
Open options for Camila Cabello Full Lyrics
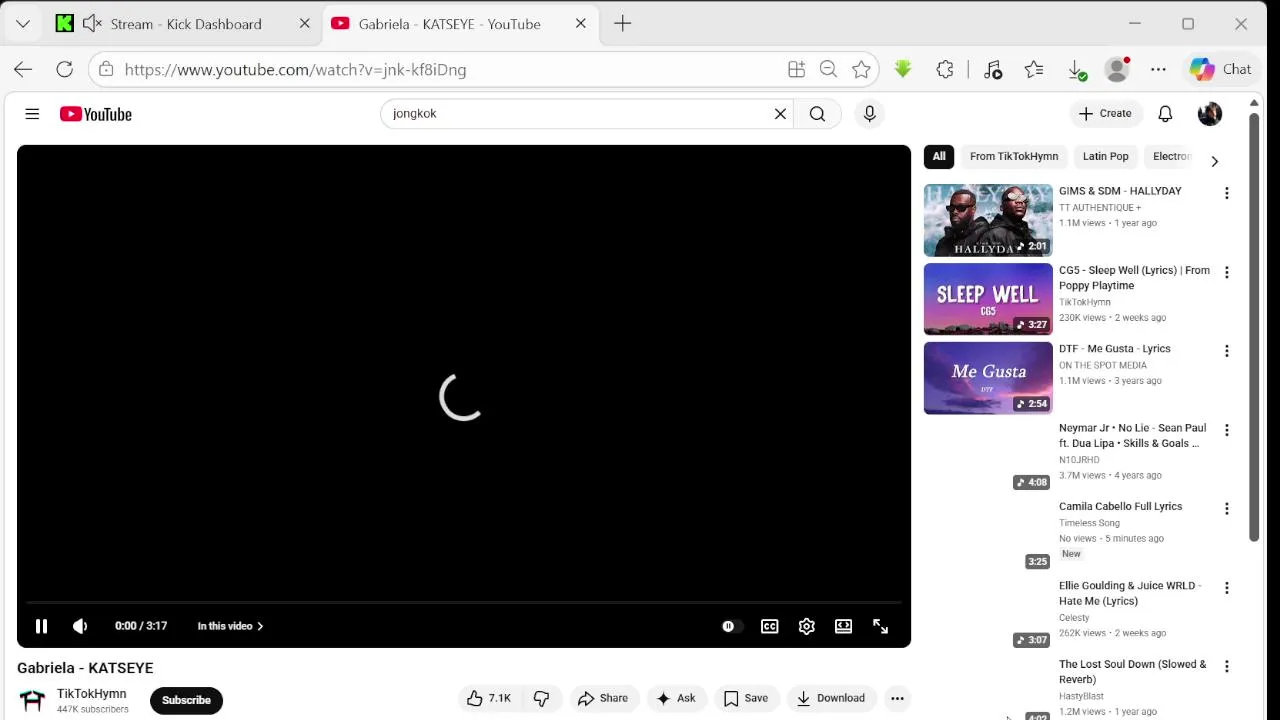pyautogui.click(x=1226, y=509)
